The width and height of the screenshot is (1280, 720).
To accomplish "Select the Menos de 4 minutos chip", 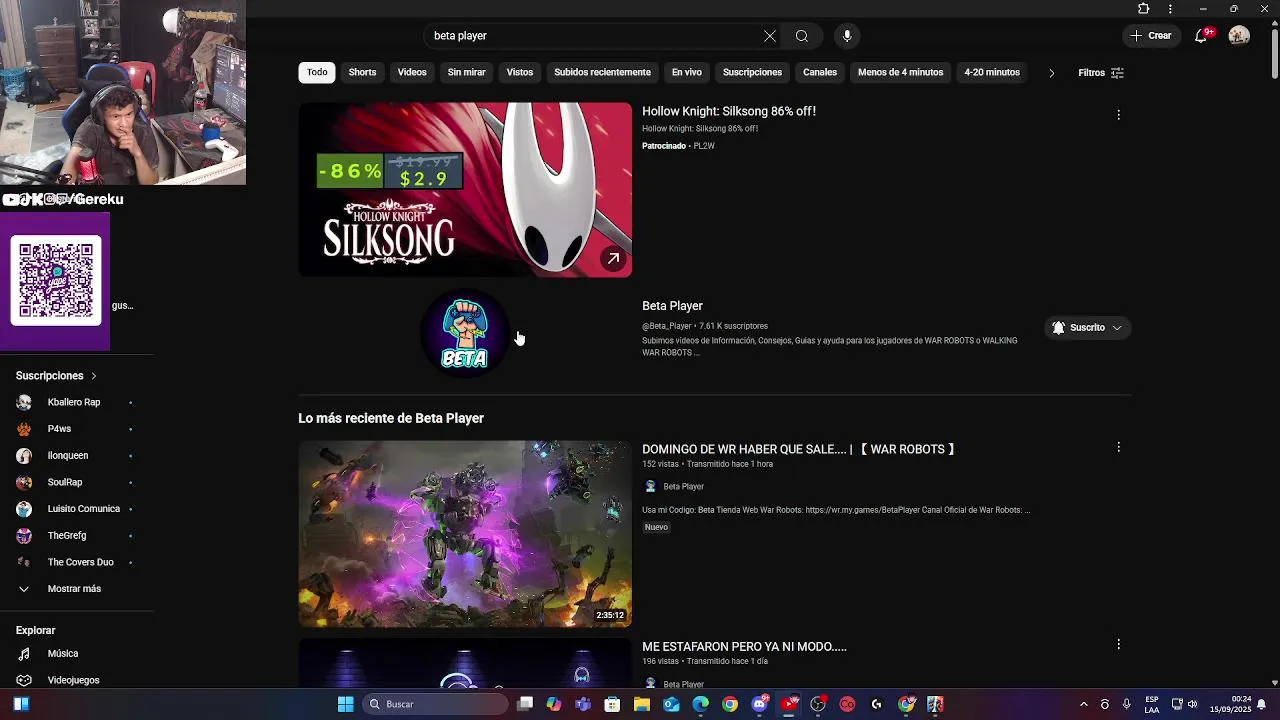I will coord(900,73).
